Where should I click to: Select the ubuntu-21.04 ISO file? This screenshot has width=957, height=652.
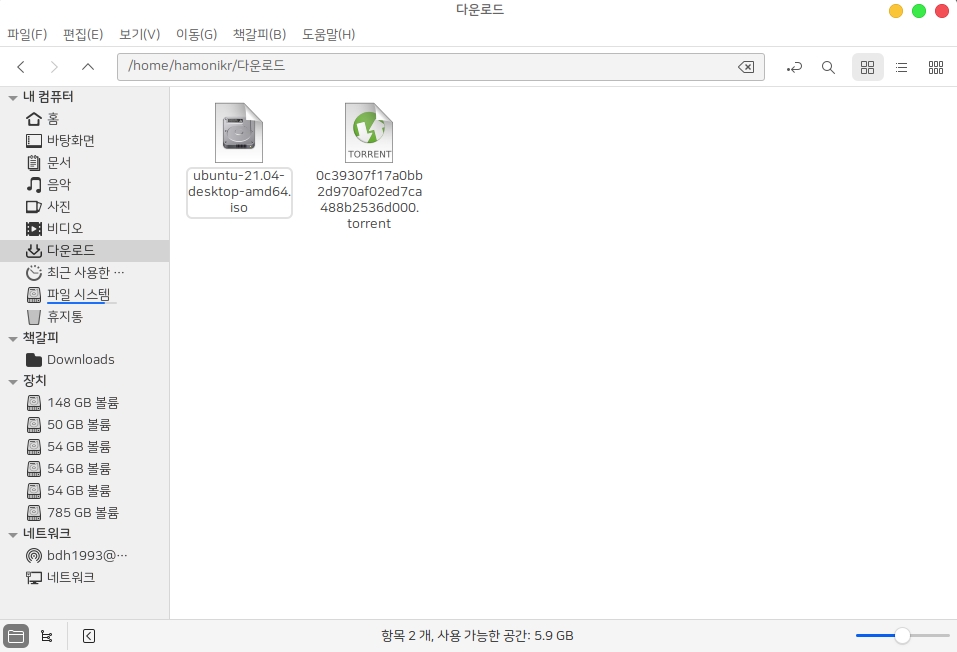coord(239,134)
